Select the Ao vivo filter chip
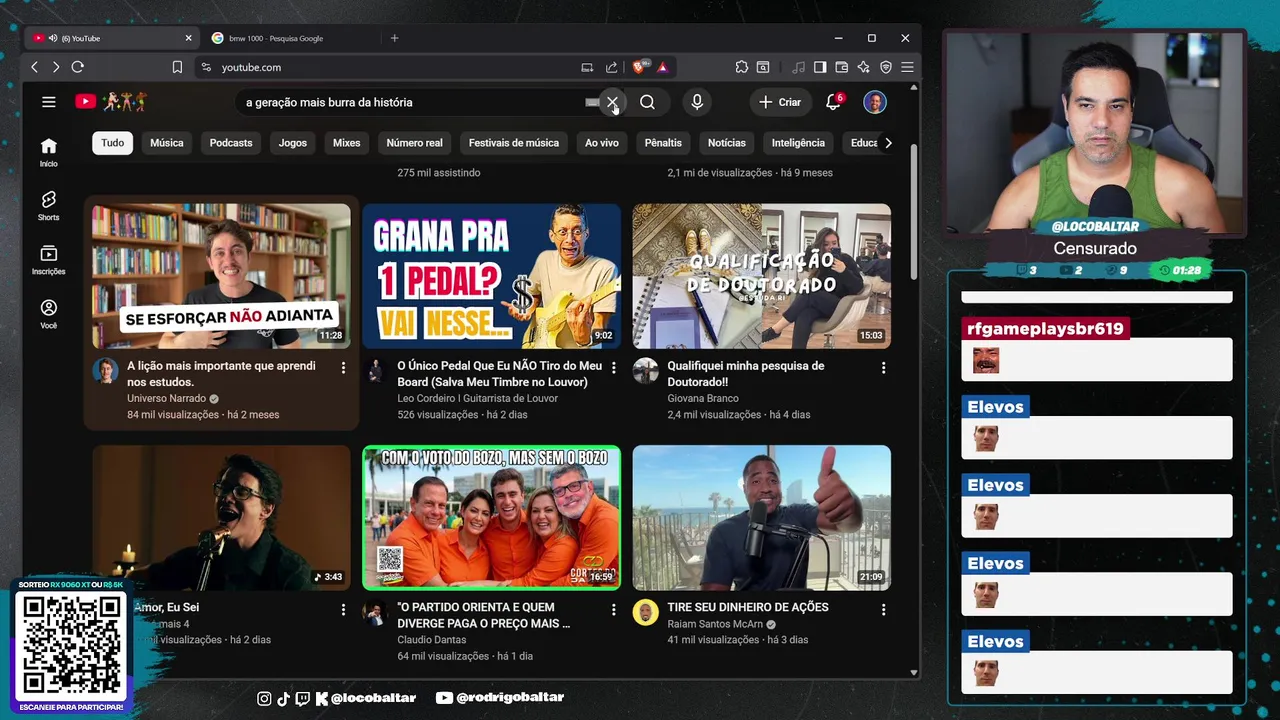Image resolution: width=1280 pixels, height=720 pixels. click(x=602, y=143)
